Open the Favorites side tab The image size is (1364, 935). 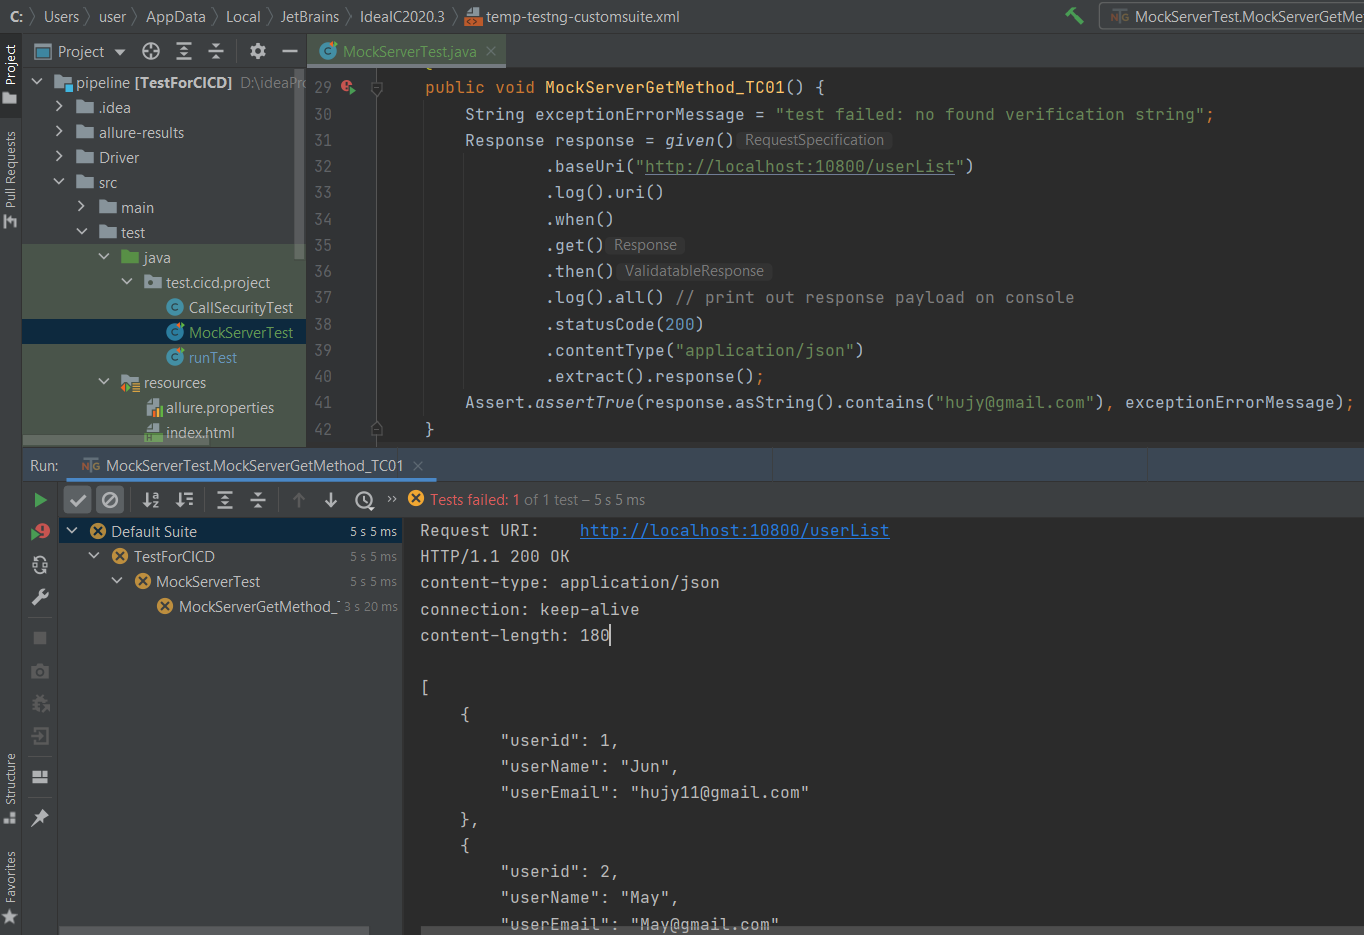click(10, 887)
